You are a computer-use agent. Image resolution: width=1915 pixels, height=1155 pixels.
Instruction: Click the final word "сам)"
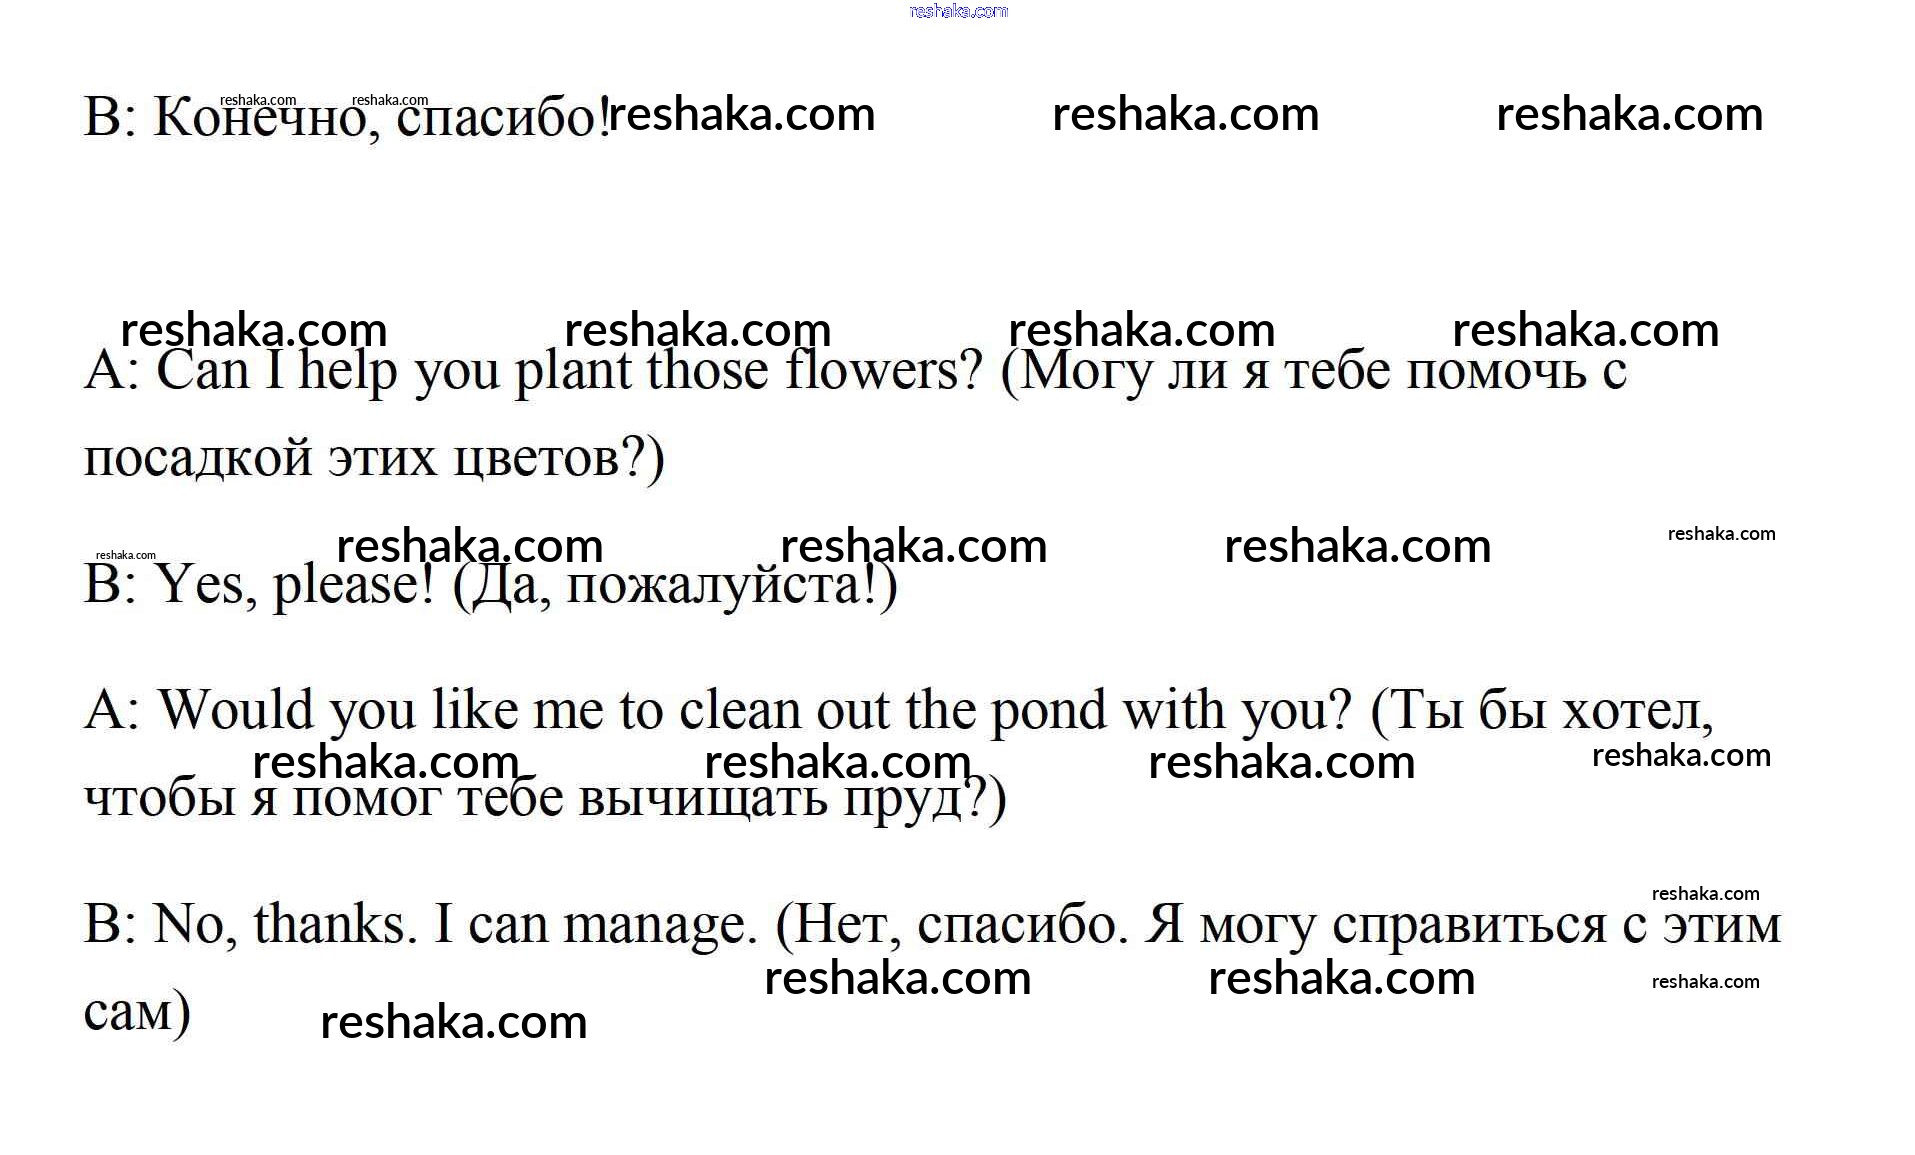click(x=137, y=1012)
